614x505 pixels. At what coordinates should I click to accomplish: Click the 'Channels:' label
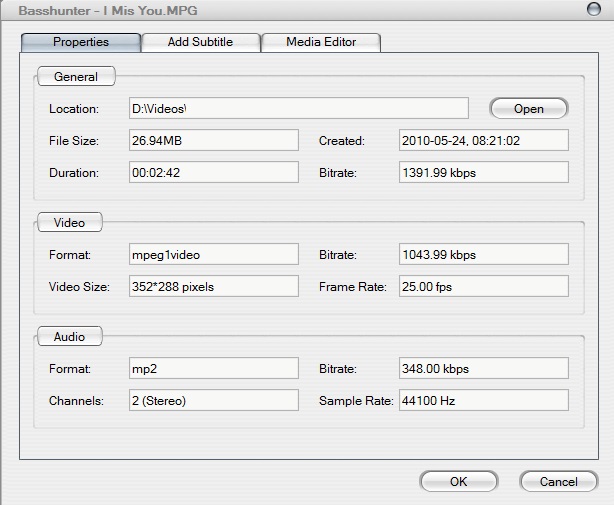76,401
